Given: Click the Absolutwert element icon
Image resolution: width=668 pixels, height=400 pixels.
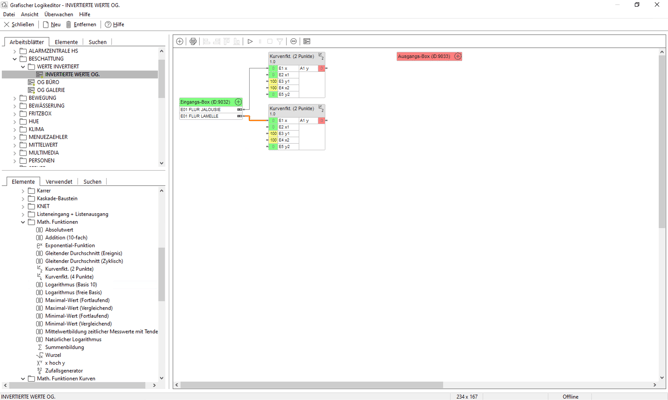Looking at the screenshot, I should coord(39,230).
